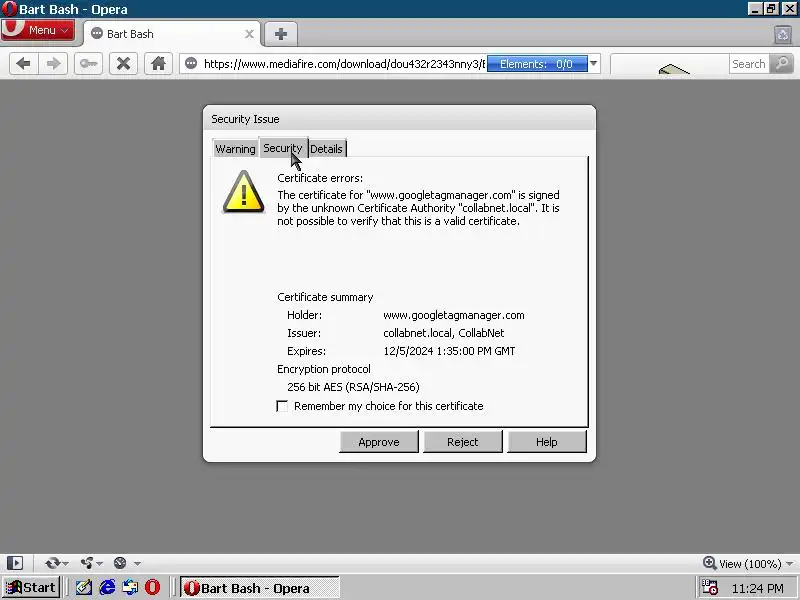Open the Opera Turbo icon in status bar
The height and width of the screenshot is (600, 800).
[x=120, y=563]
